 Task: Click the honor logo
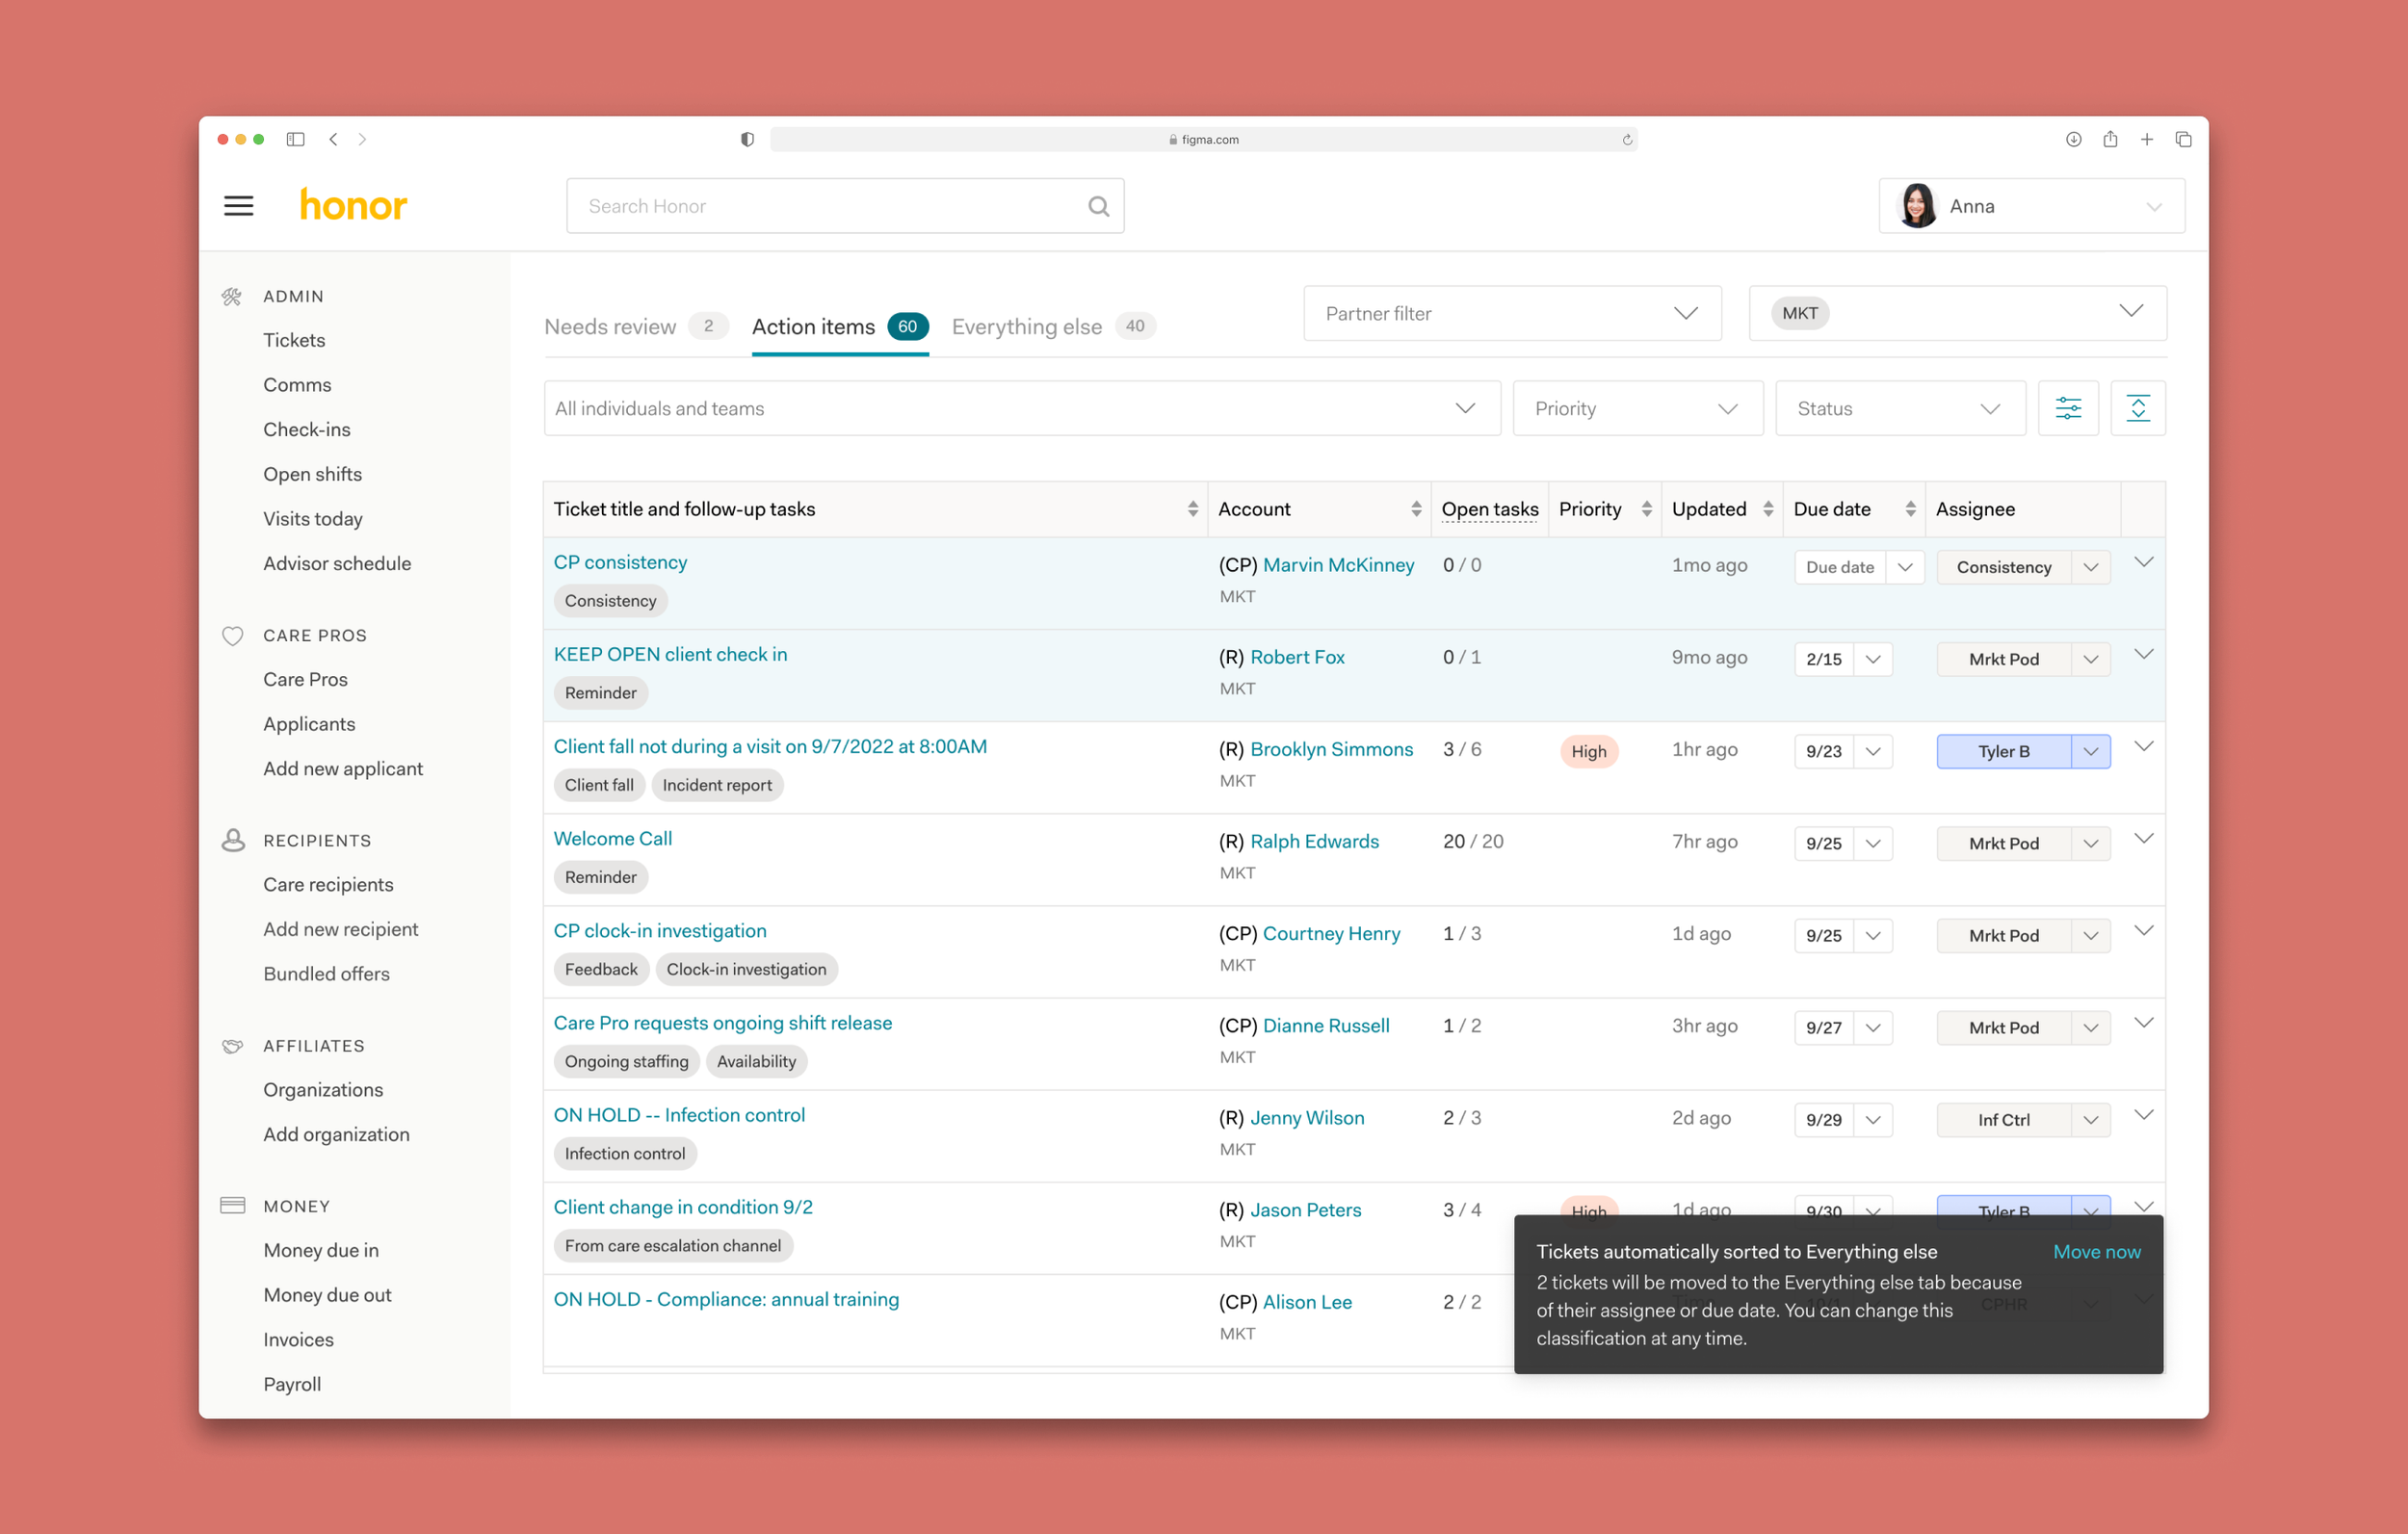pyautogui.click(x=353, y=205)
